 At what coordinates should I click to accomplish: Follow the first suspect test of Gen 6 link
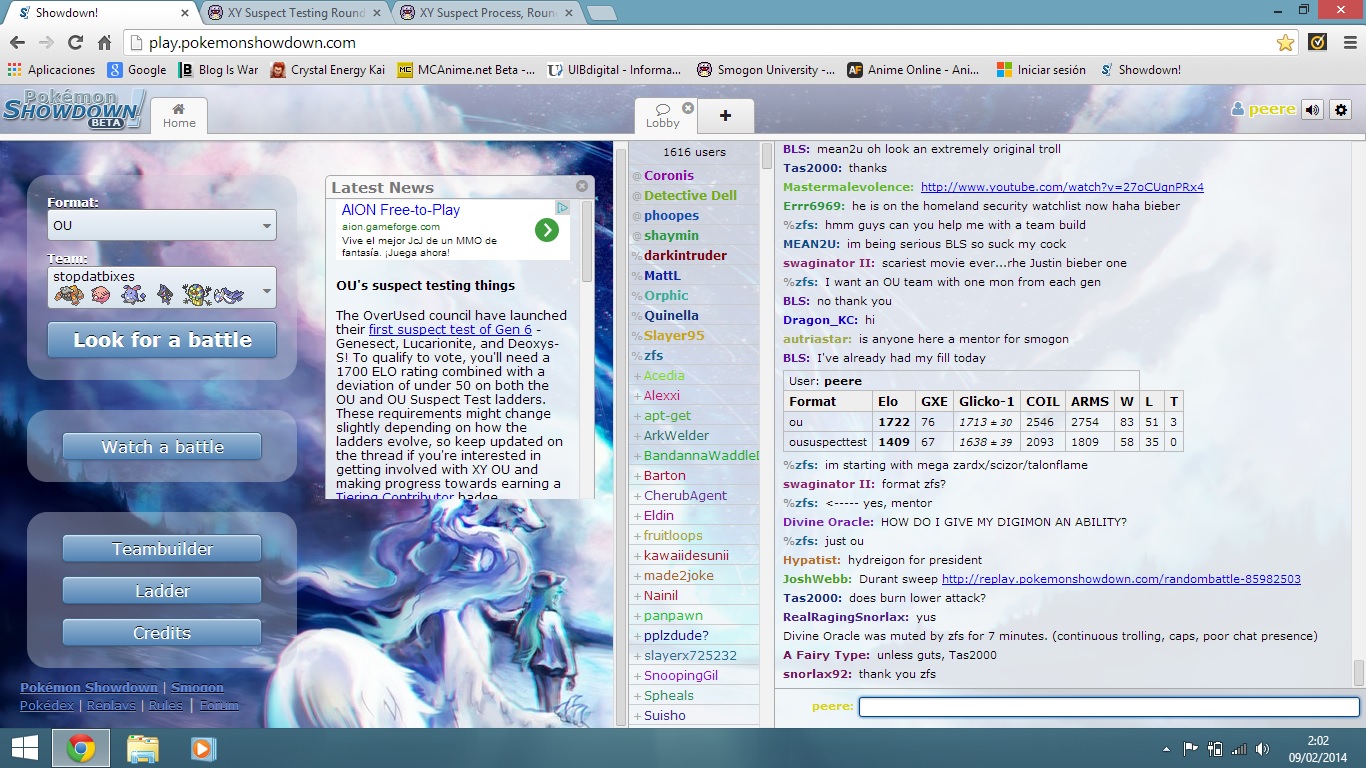tap(450, 329)
